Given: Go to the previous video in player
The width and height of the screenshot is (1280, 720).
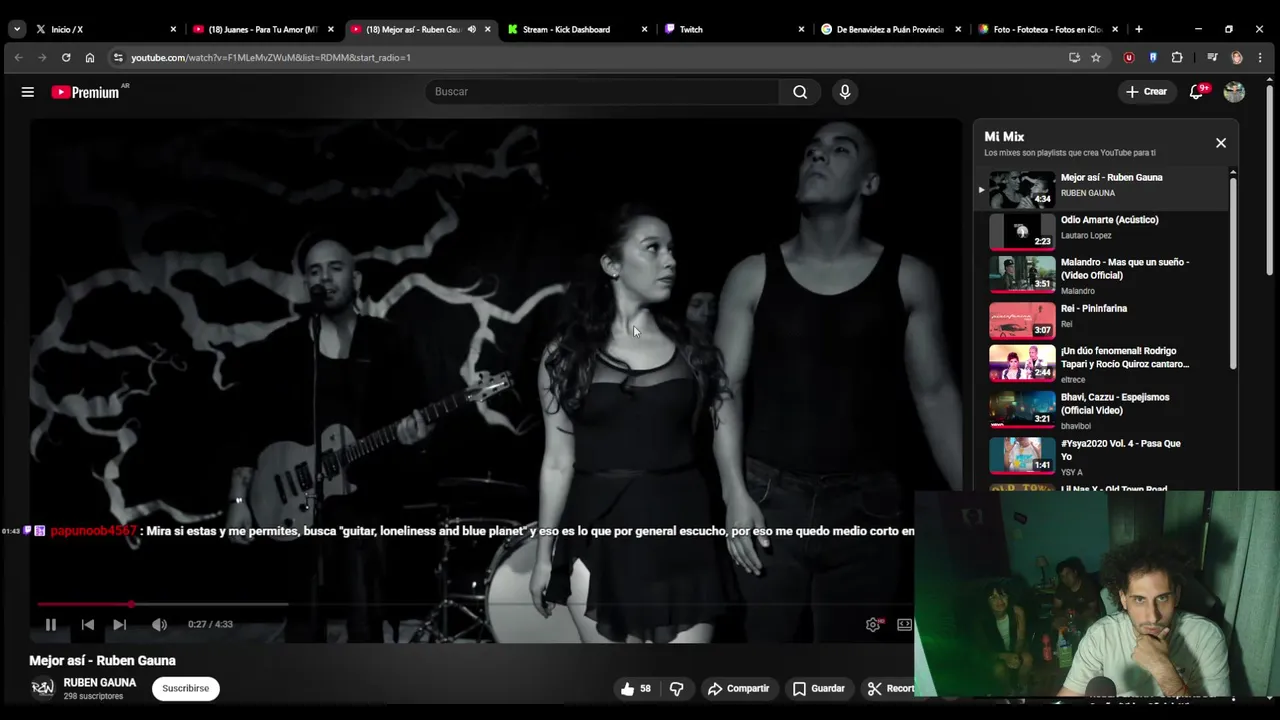Looking at the screenshot, I should (87, 624).
